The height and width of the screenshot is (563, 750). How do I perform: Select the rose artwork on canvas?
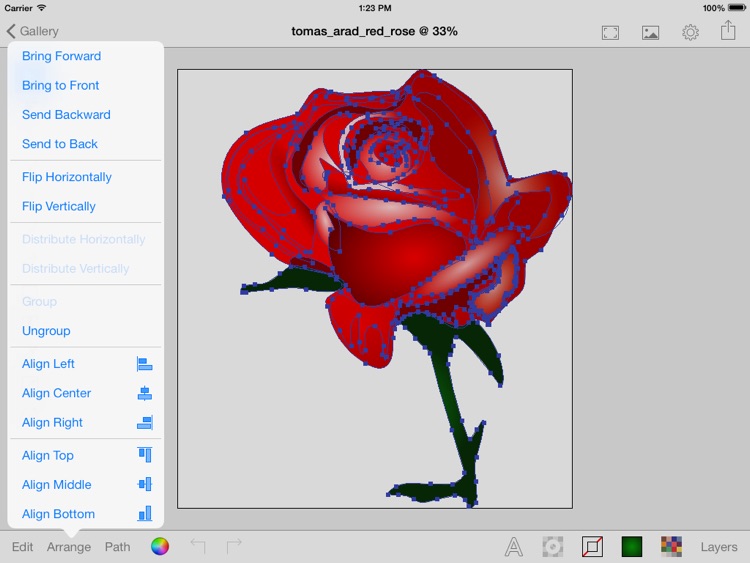(397, 287)
